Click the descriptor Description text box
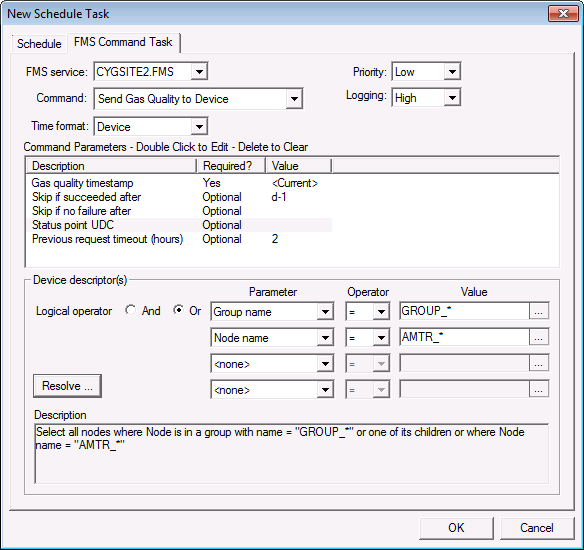584x550 pixels. coord(292,453)
